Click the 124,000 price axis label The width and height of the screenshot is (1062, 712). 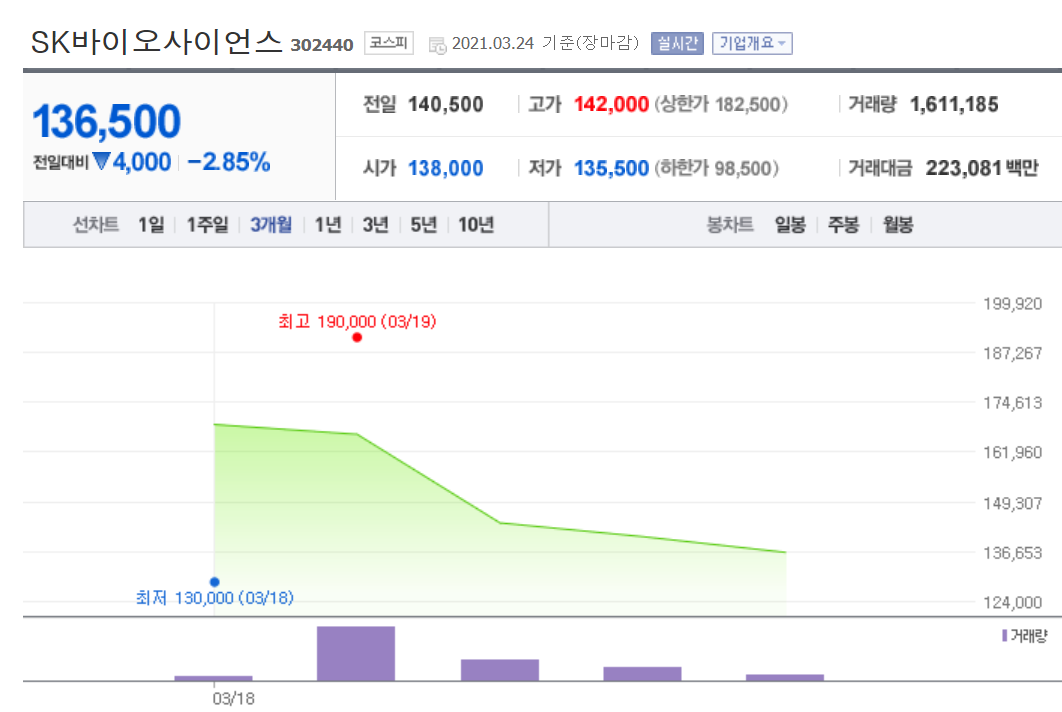[1013, 602]
